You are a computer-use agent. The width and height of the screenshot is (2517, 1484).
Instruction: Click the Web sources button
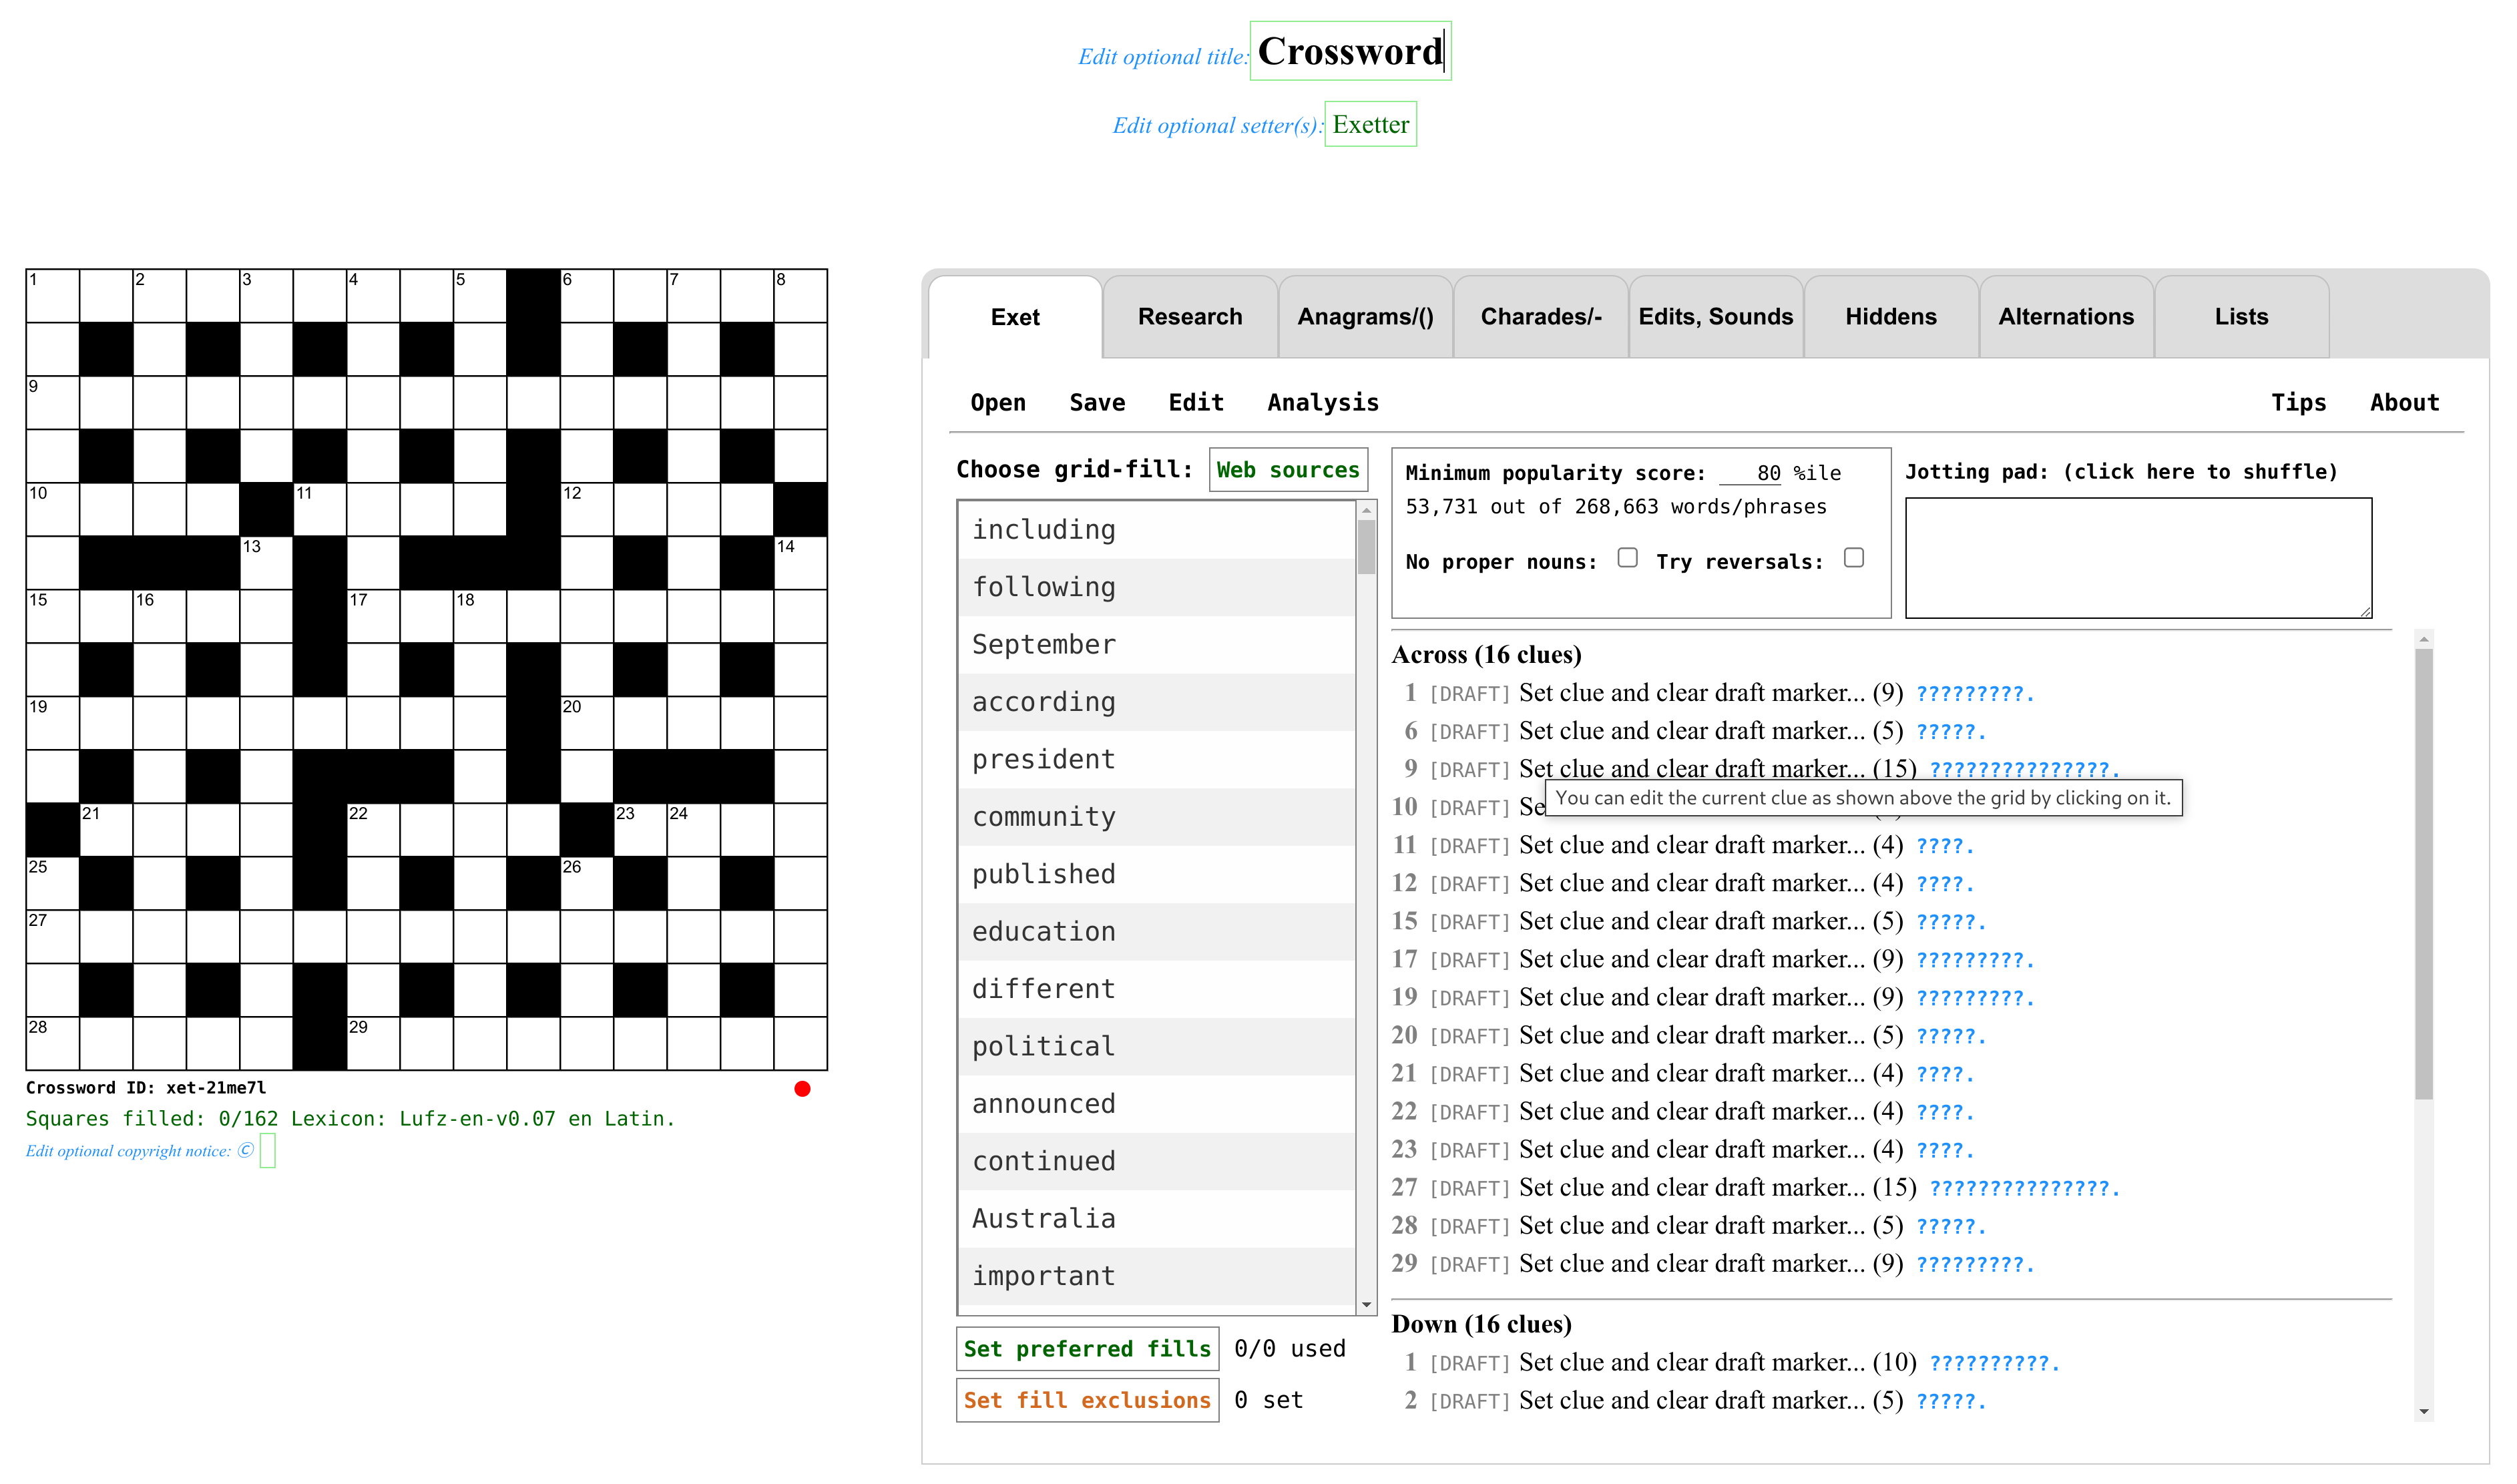point(1287,470)
